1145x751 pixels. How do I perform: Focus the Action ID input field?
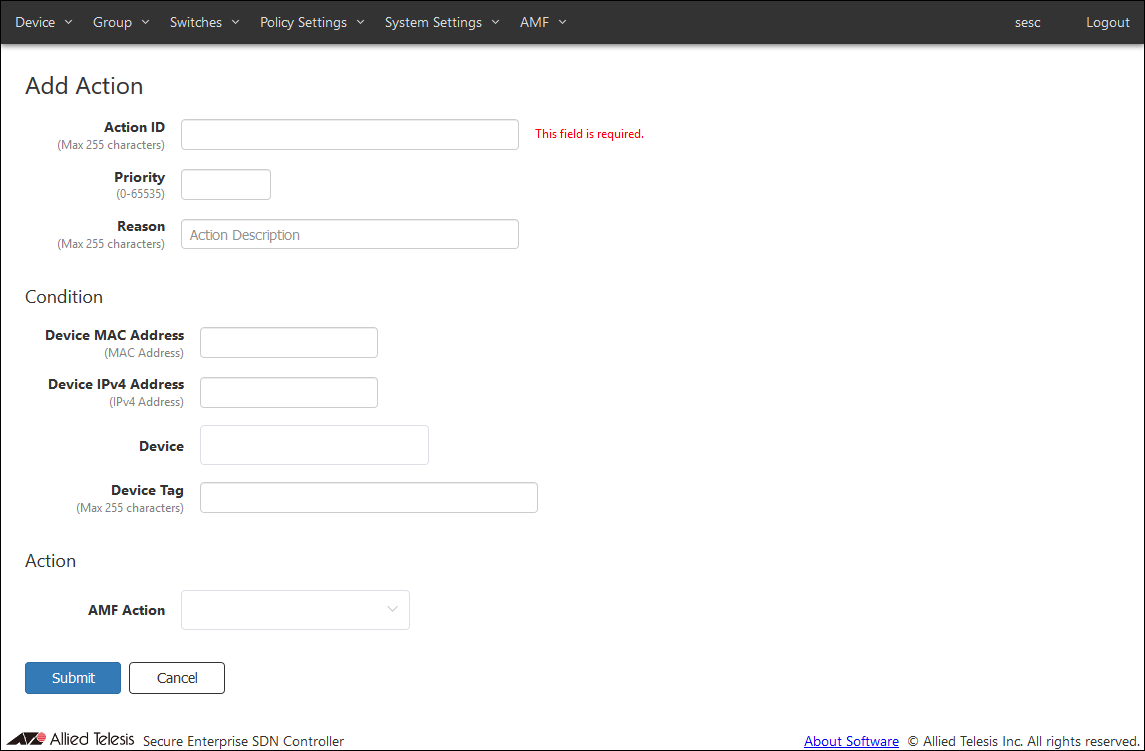click(x=350, y=134)
